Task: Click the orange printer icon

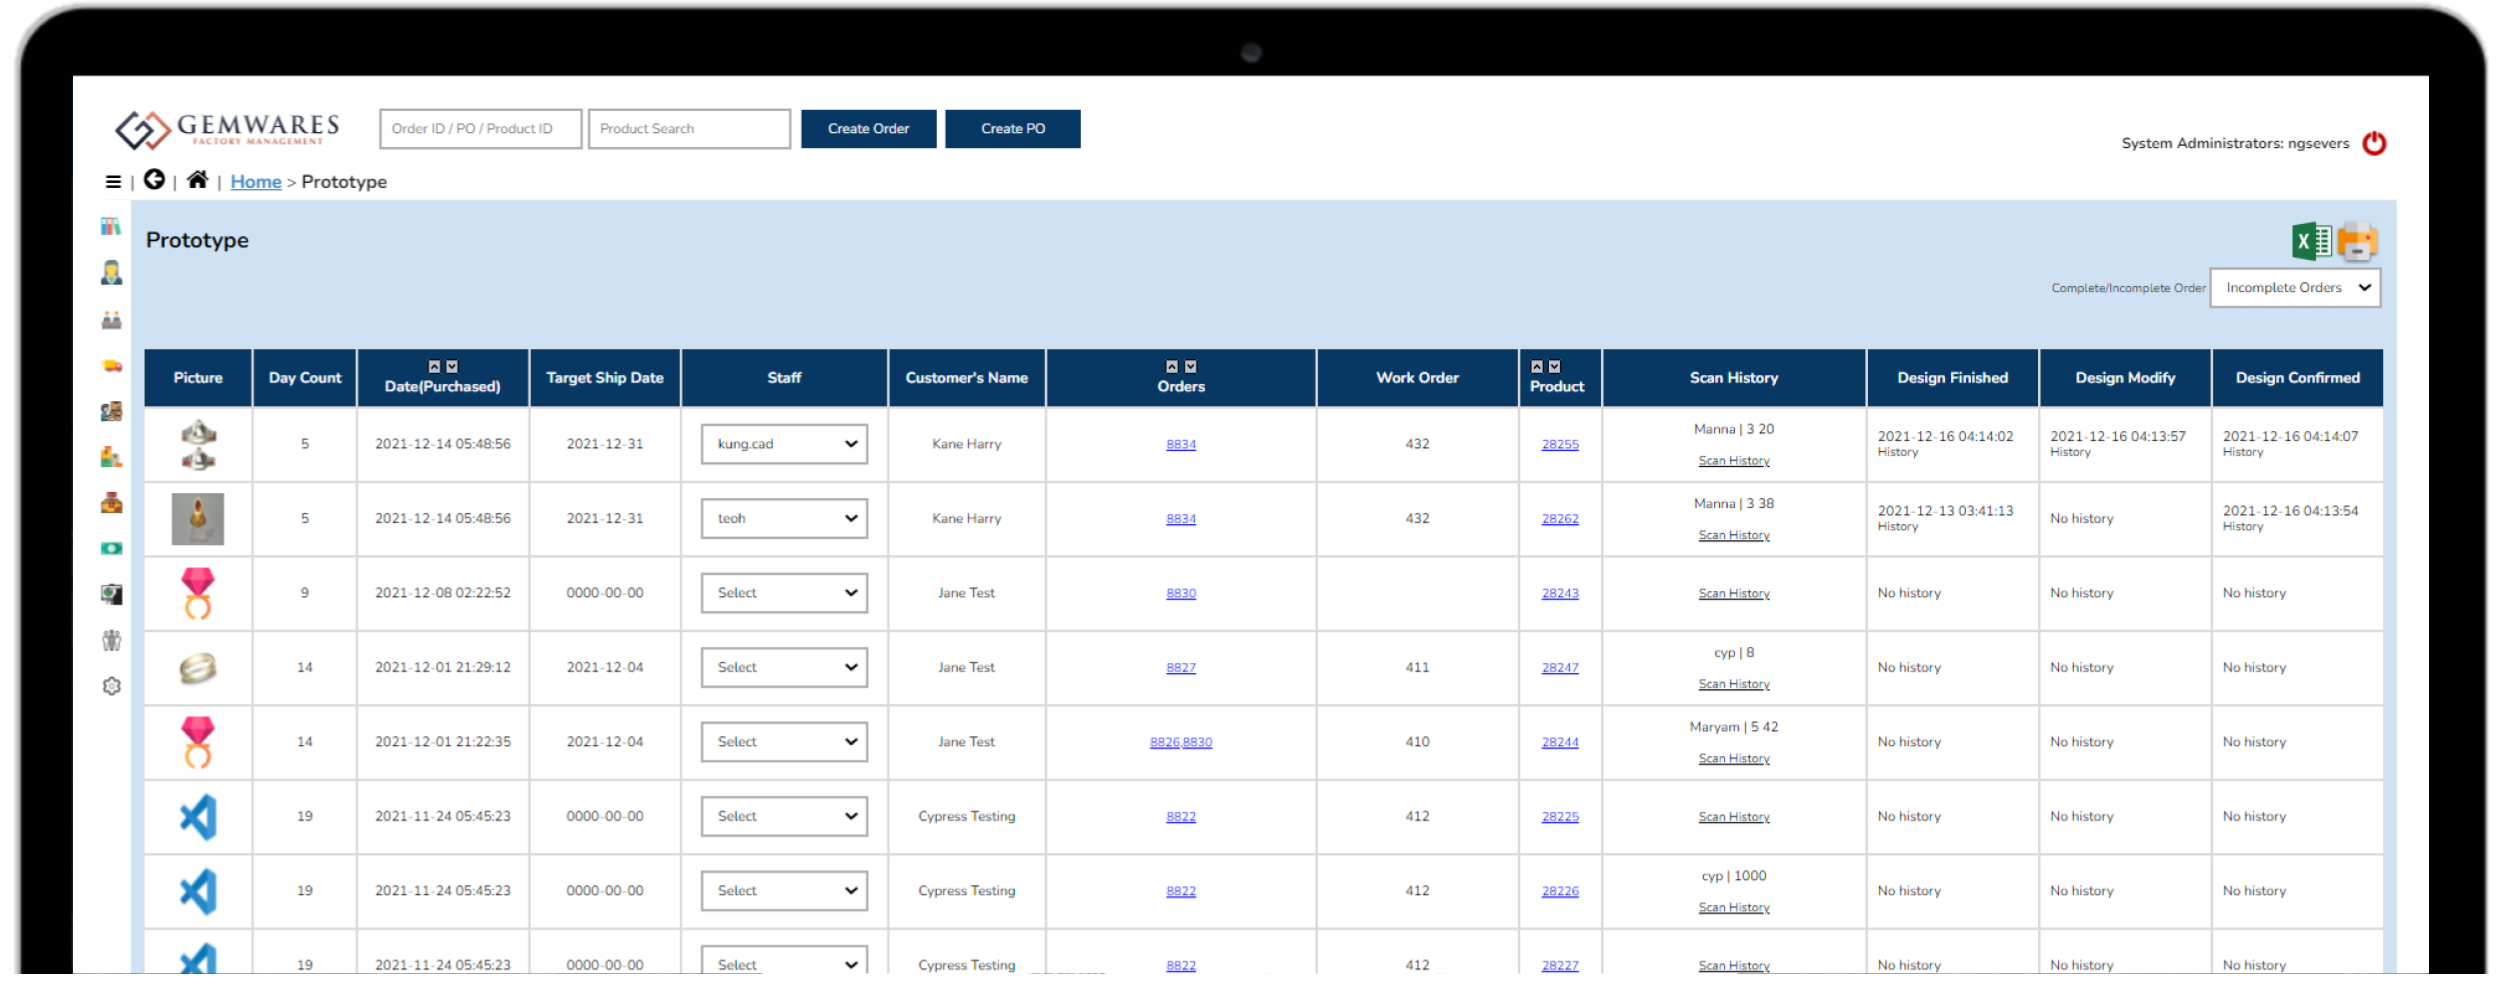Action: pos(2357,241)
